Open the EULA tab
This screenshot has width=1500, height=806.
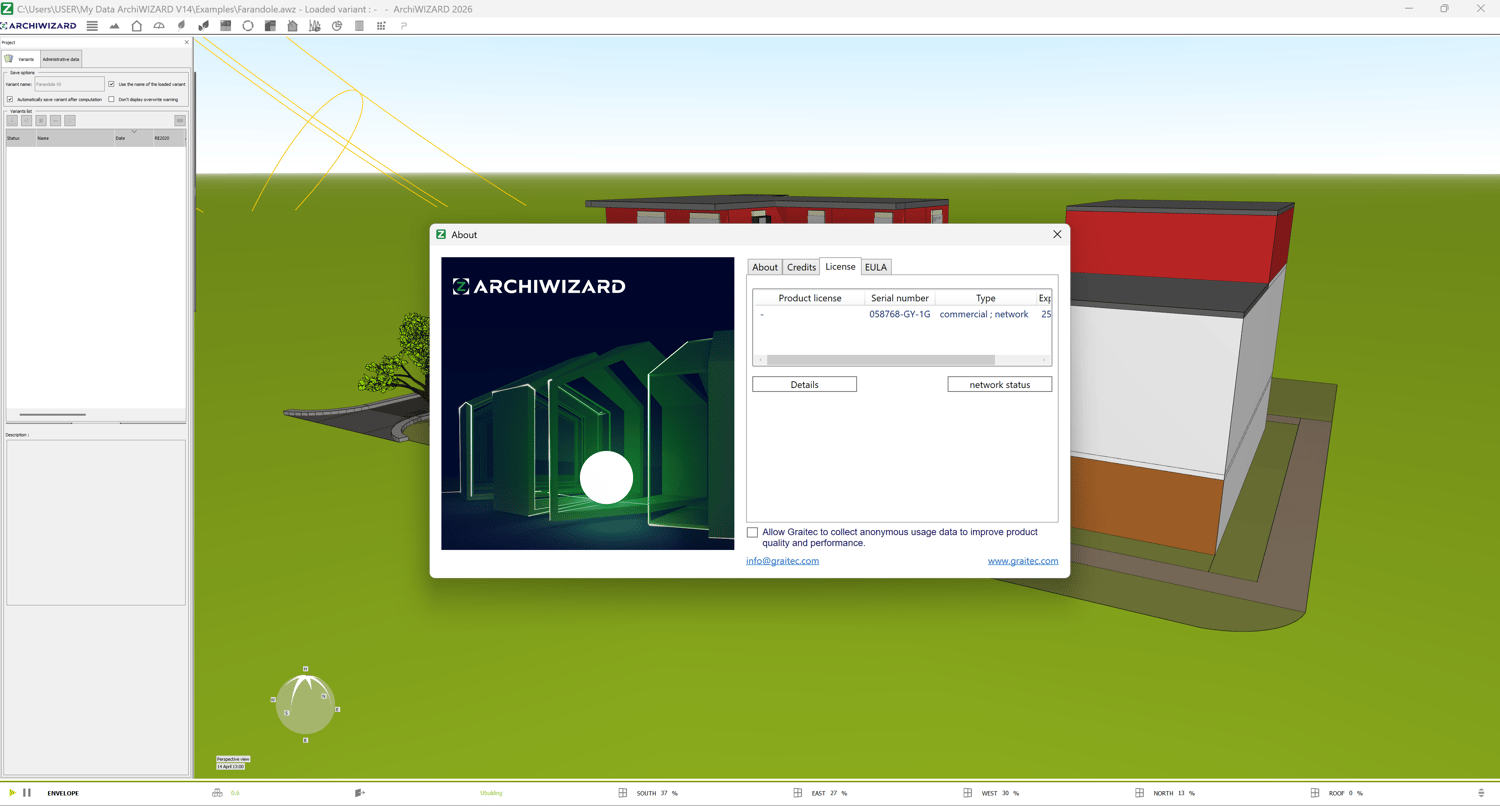click(876, 267)
